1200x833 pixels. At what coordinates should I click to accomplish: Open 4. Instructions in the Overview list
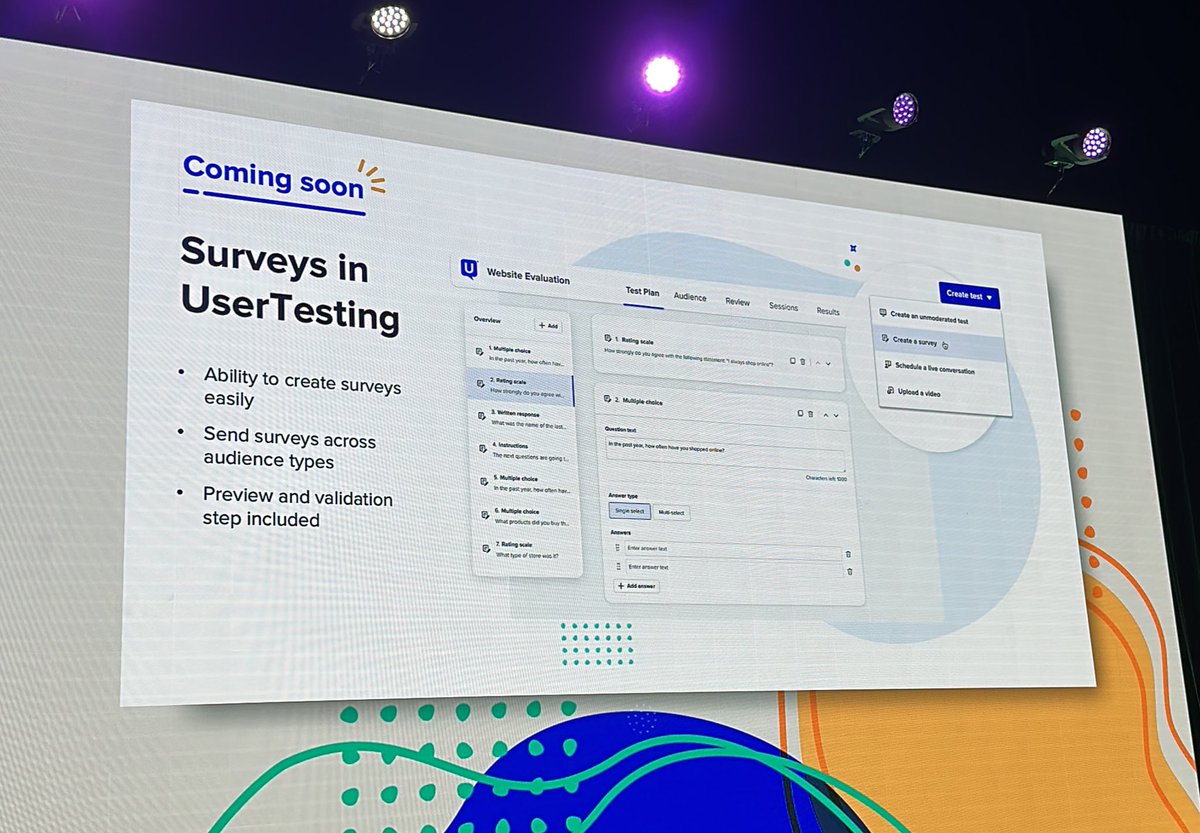point(523,451)
